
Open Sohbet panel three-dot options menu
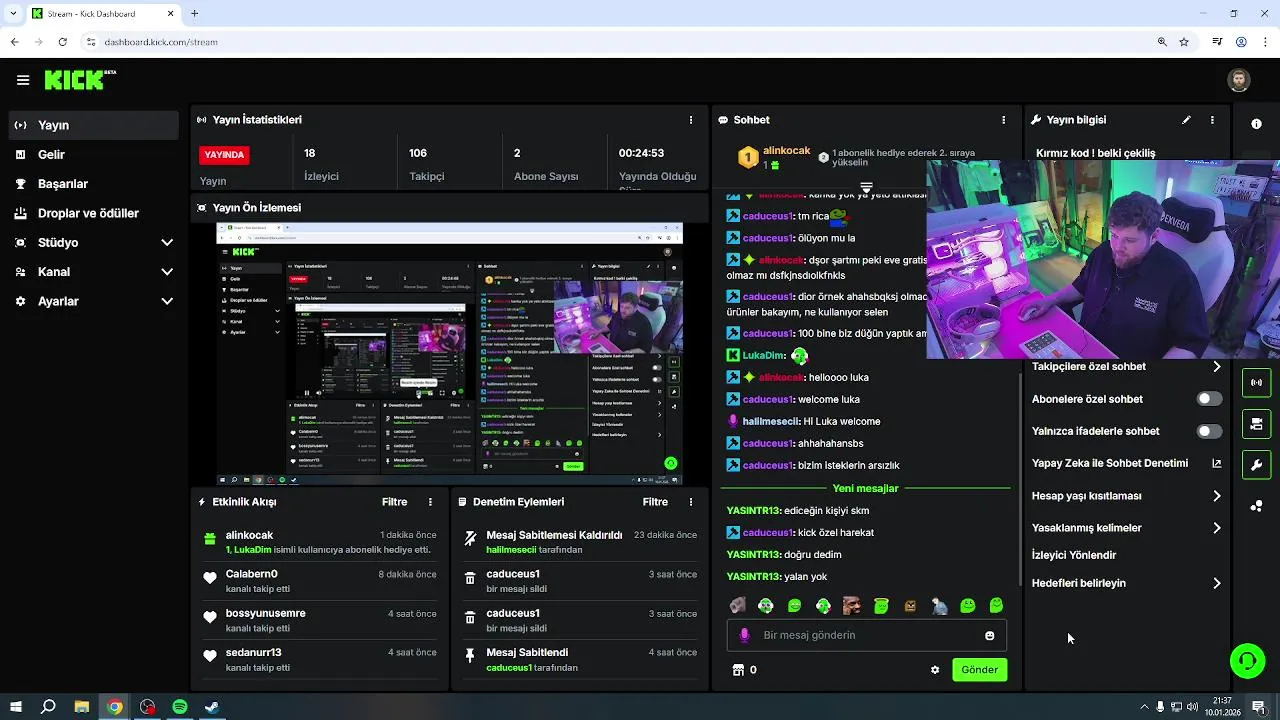1004,120
